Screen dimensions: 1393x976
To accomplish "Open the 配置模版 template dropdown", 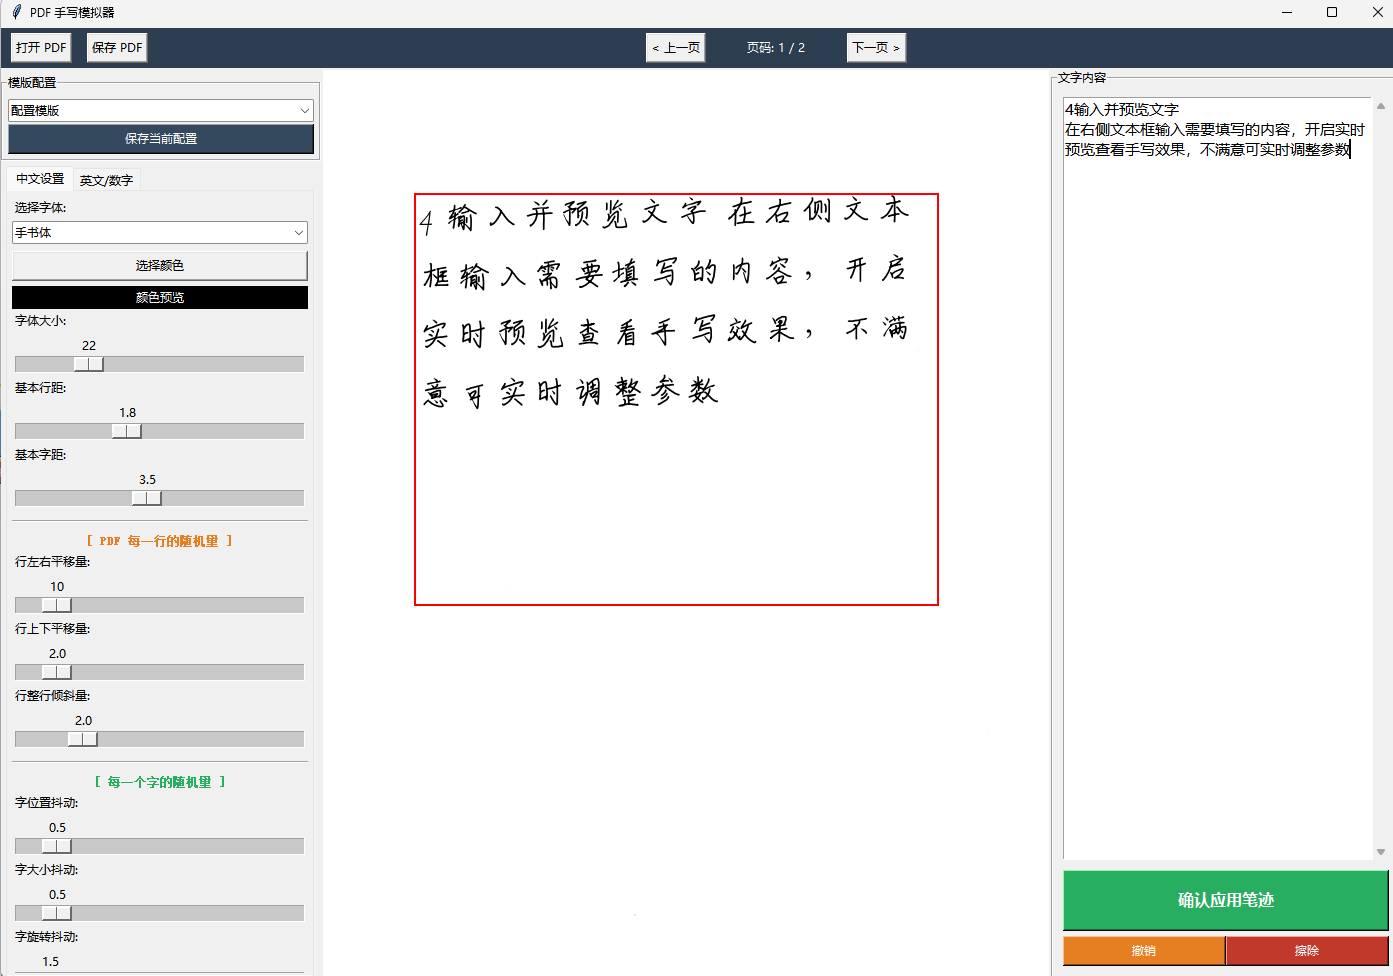I will click(160, 110).
